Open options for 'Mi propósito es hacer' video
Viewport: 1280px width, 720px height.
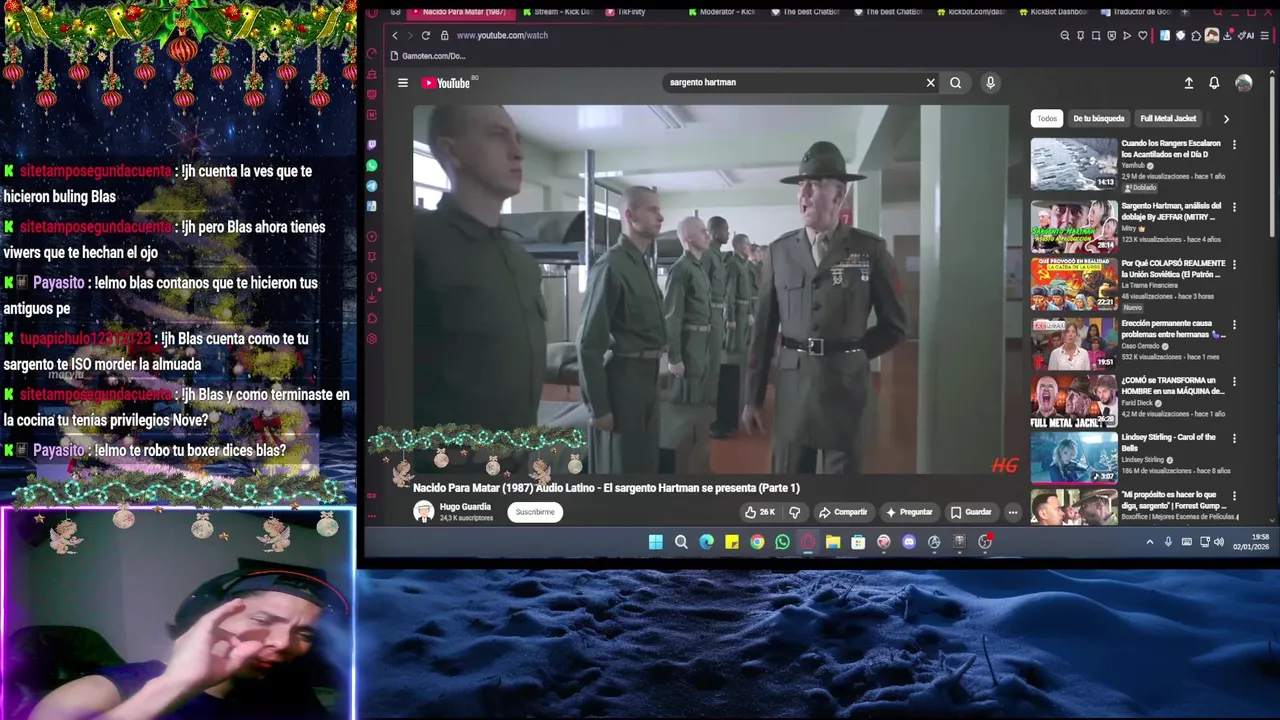coord(1234,496)
